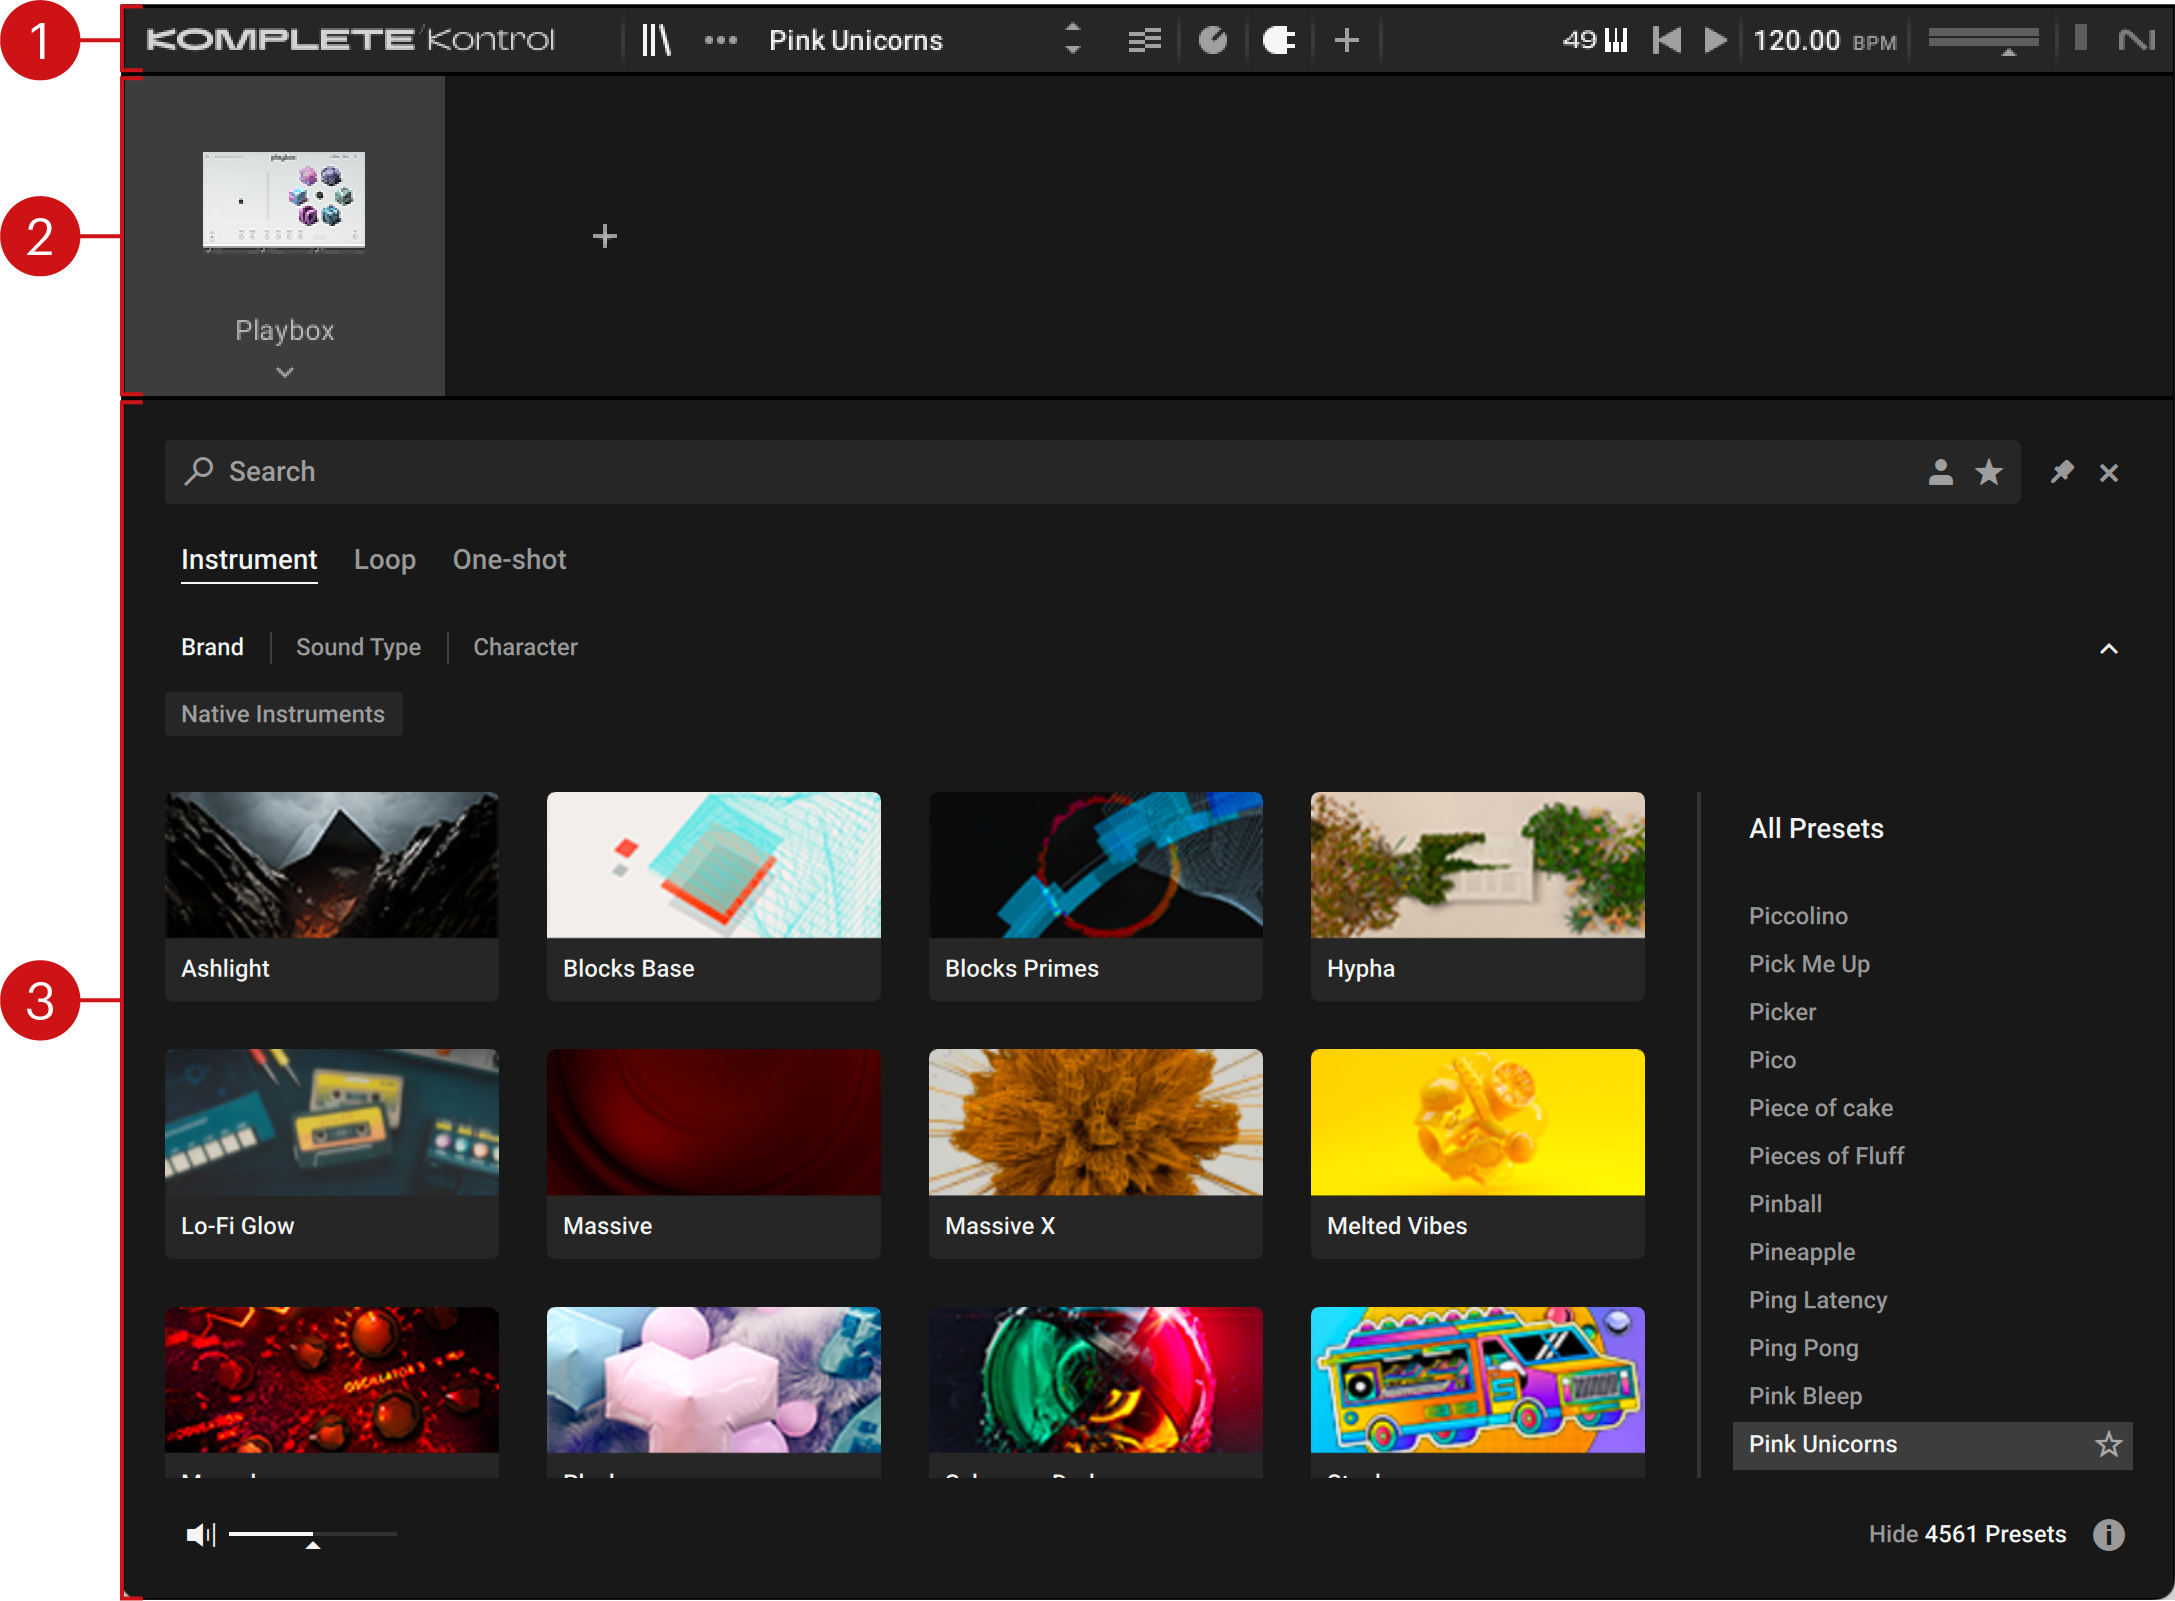Screen dimensions: 2175x1601
Task: Toggle the favorites star filter in search bar
Action: click(1989, 472)
